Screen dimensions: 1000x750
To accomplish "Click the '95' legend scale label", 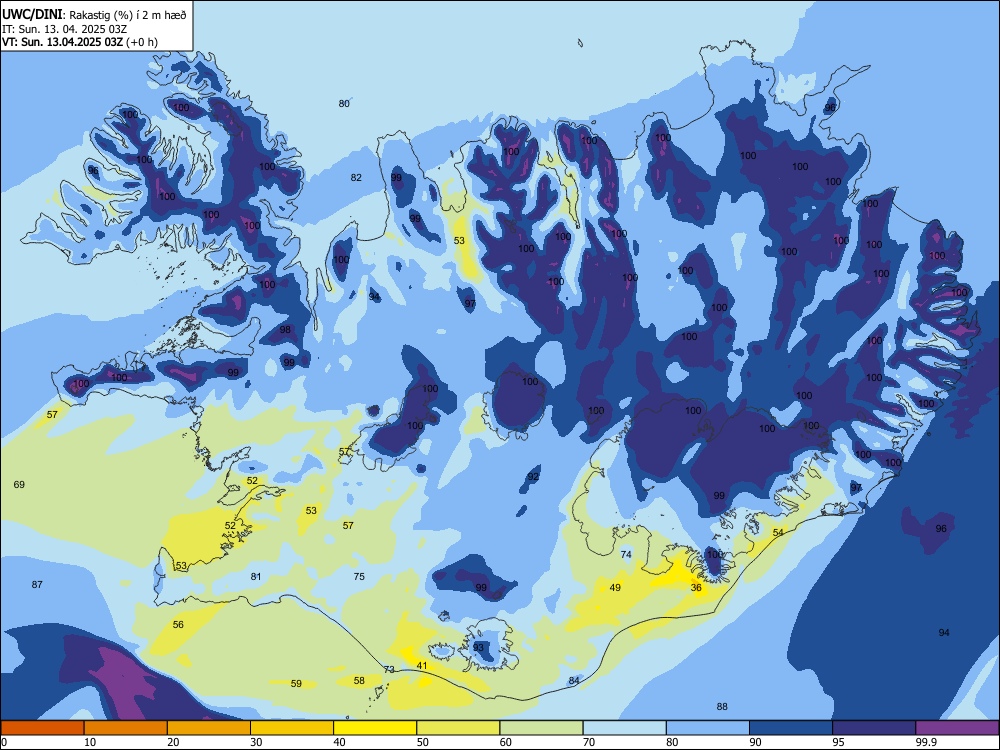I will pos(838,742).
